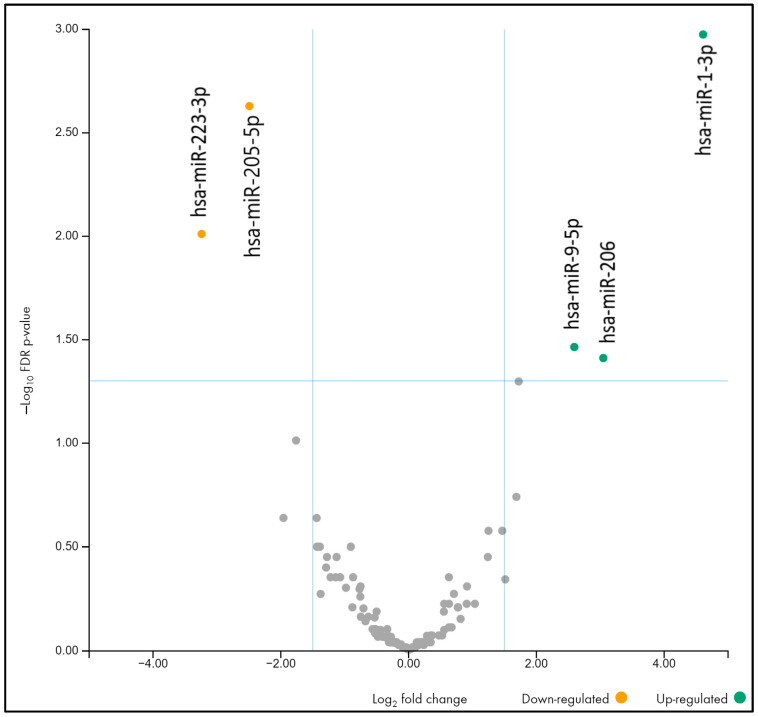The image size is (758, 717).
Task: Click the orange Down-regulated legend dot
Action: (x=621, y=697)
